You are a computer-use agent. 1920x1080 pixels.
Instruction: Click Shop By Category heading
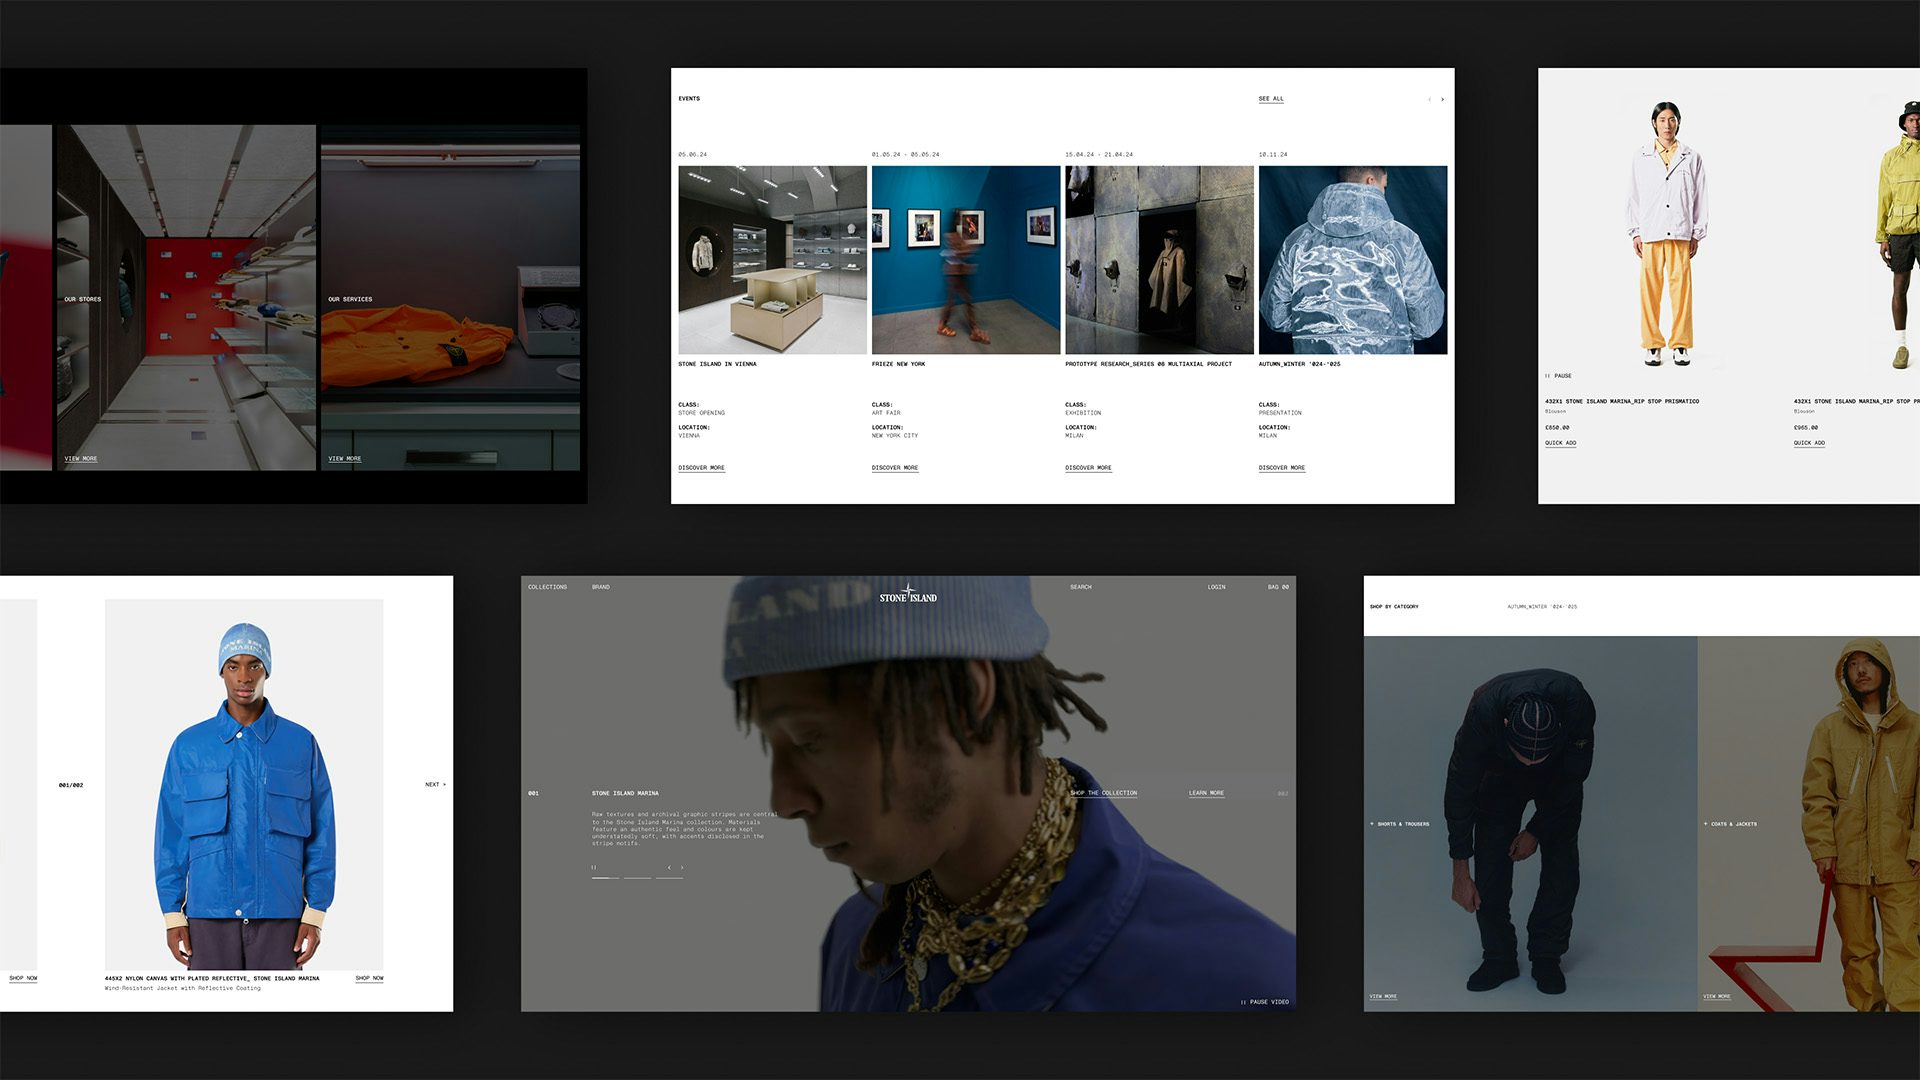click(x=1394, y=607)
